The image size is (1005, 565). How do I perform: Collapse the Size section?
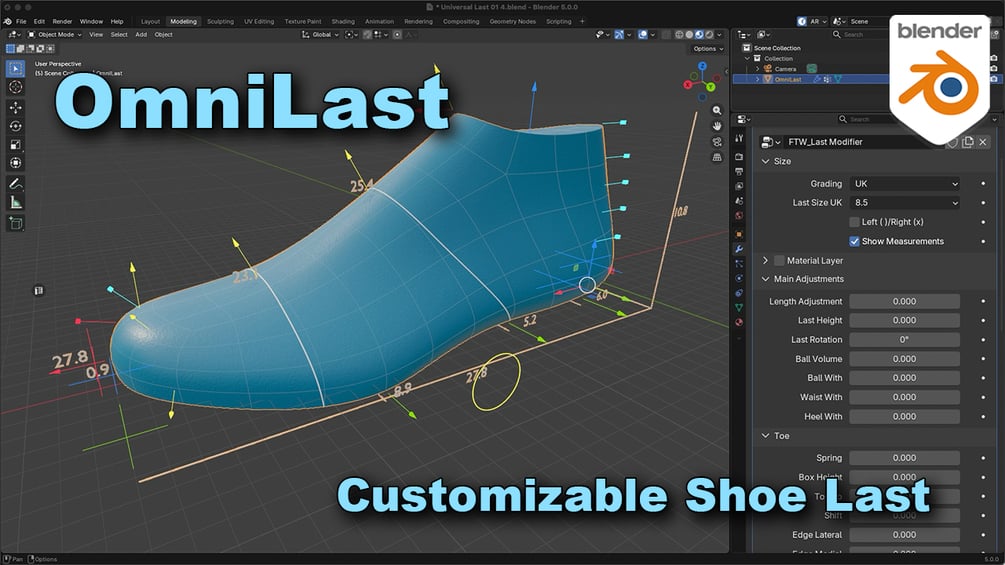pyautogui.click(x=765, y=161)
